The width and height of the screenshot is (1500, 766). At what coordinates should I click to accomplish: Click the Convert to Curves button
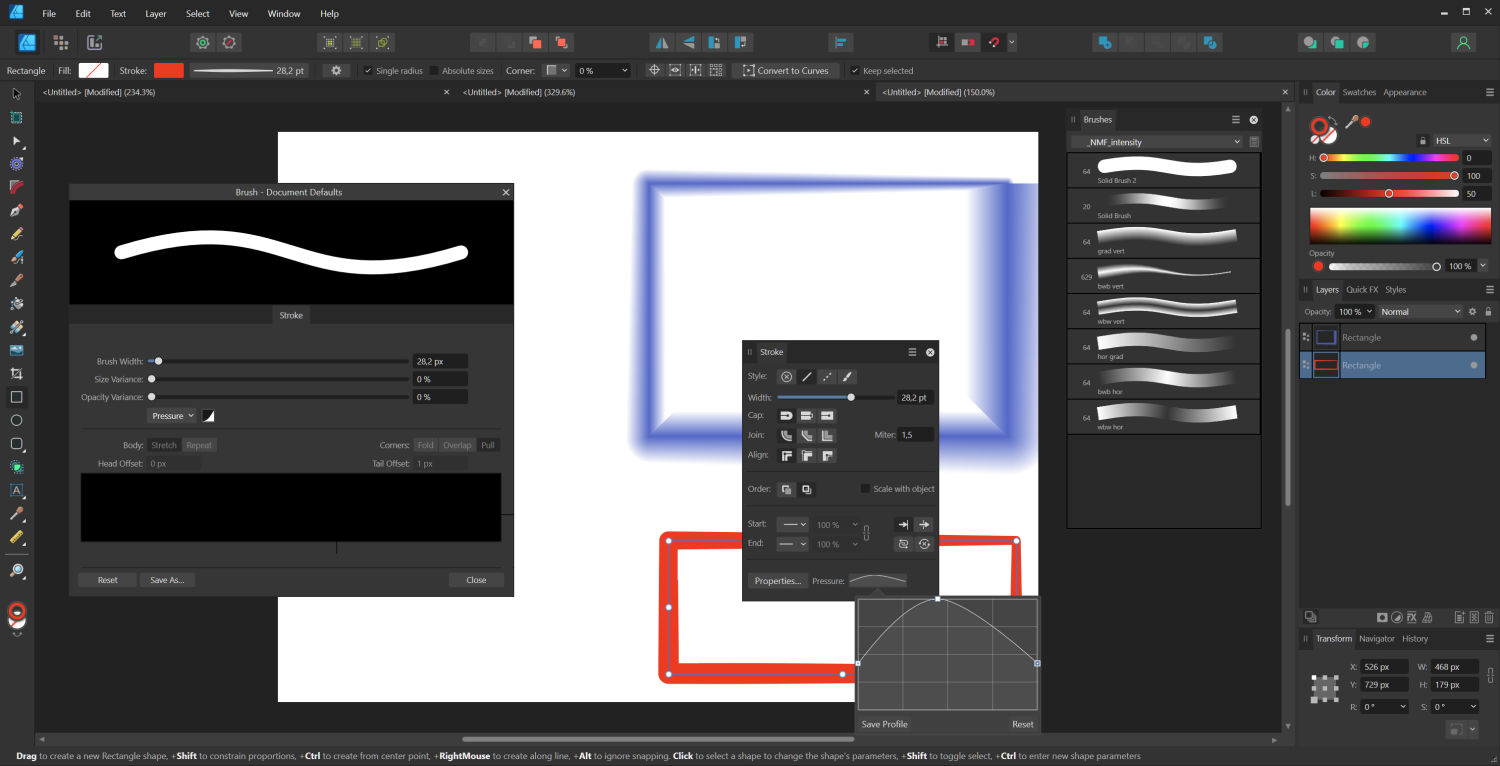pos(788,70)
